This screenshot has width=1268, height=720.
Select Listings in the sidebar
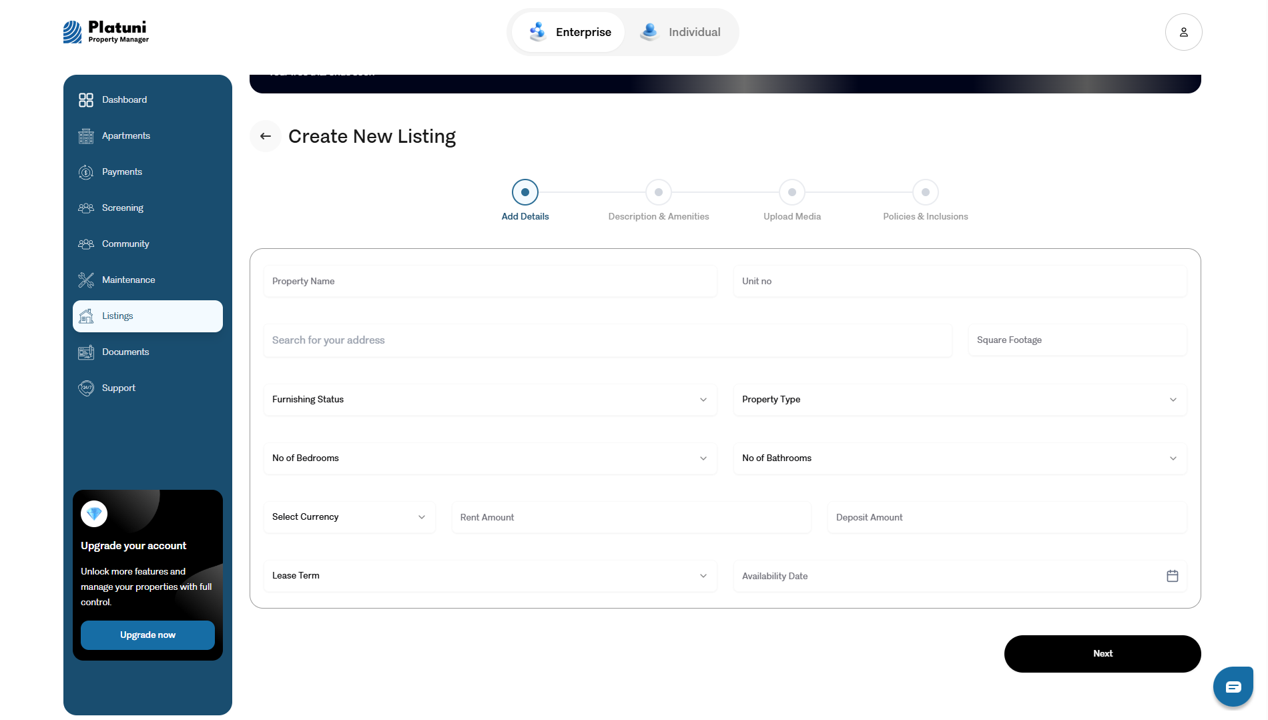coord(148,316)
